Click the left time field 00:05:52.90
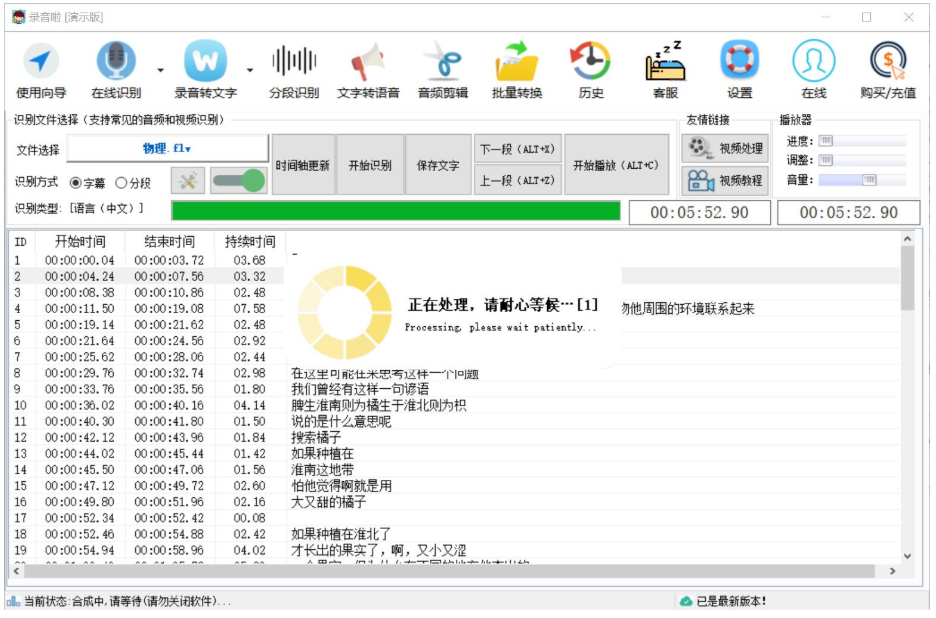Image resolution: width=936 pixels, height=618 pixels. click(x=700, y=213)
